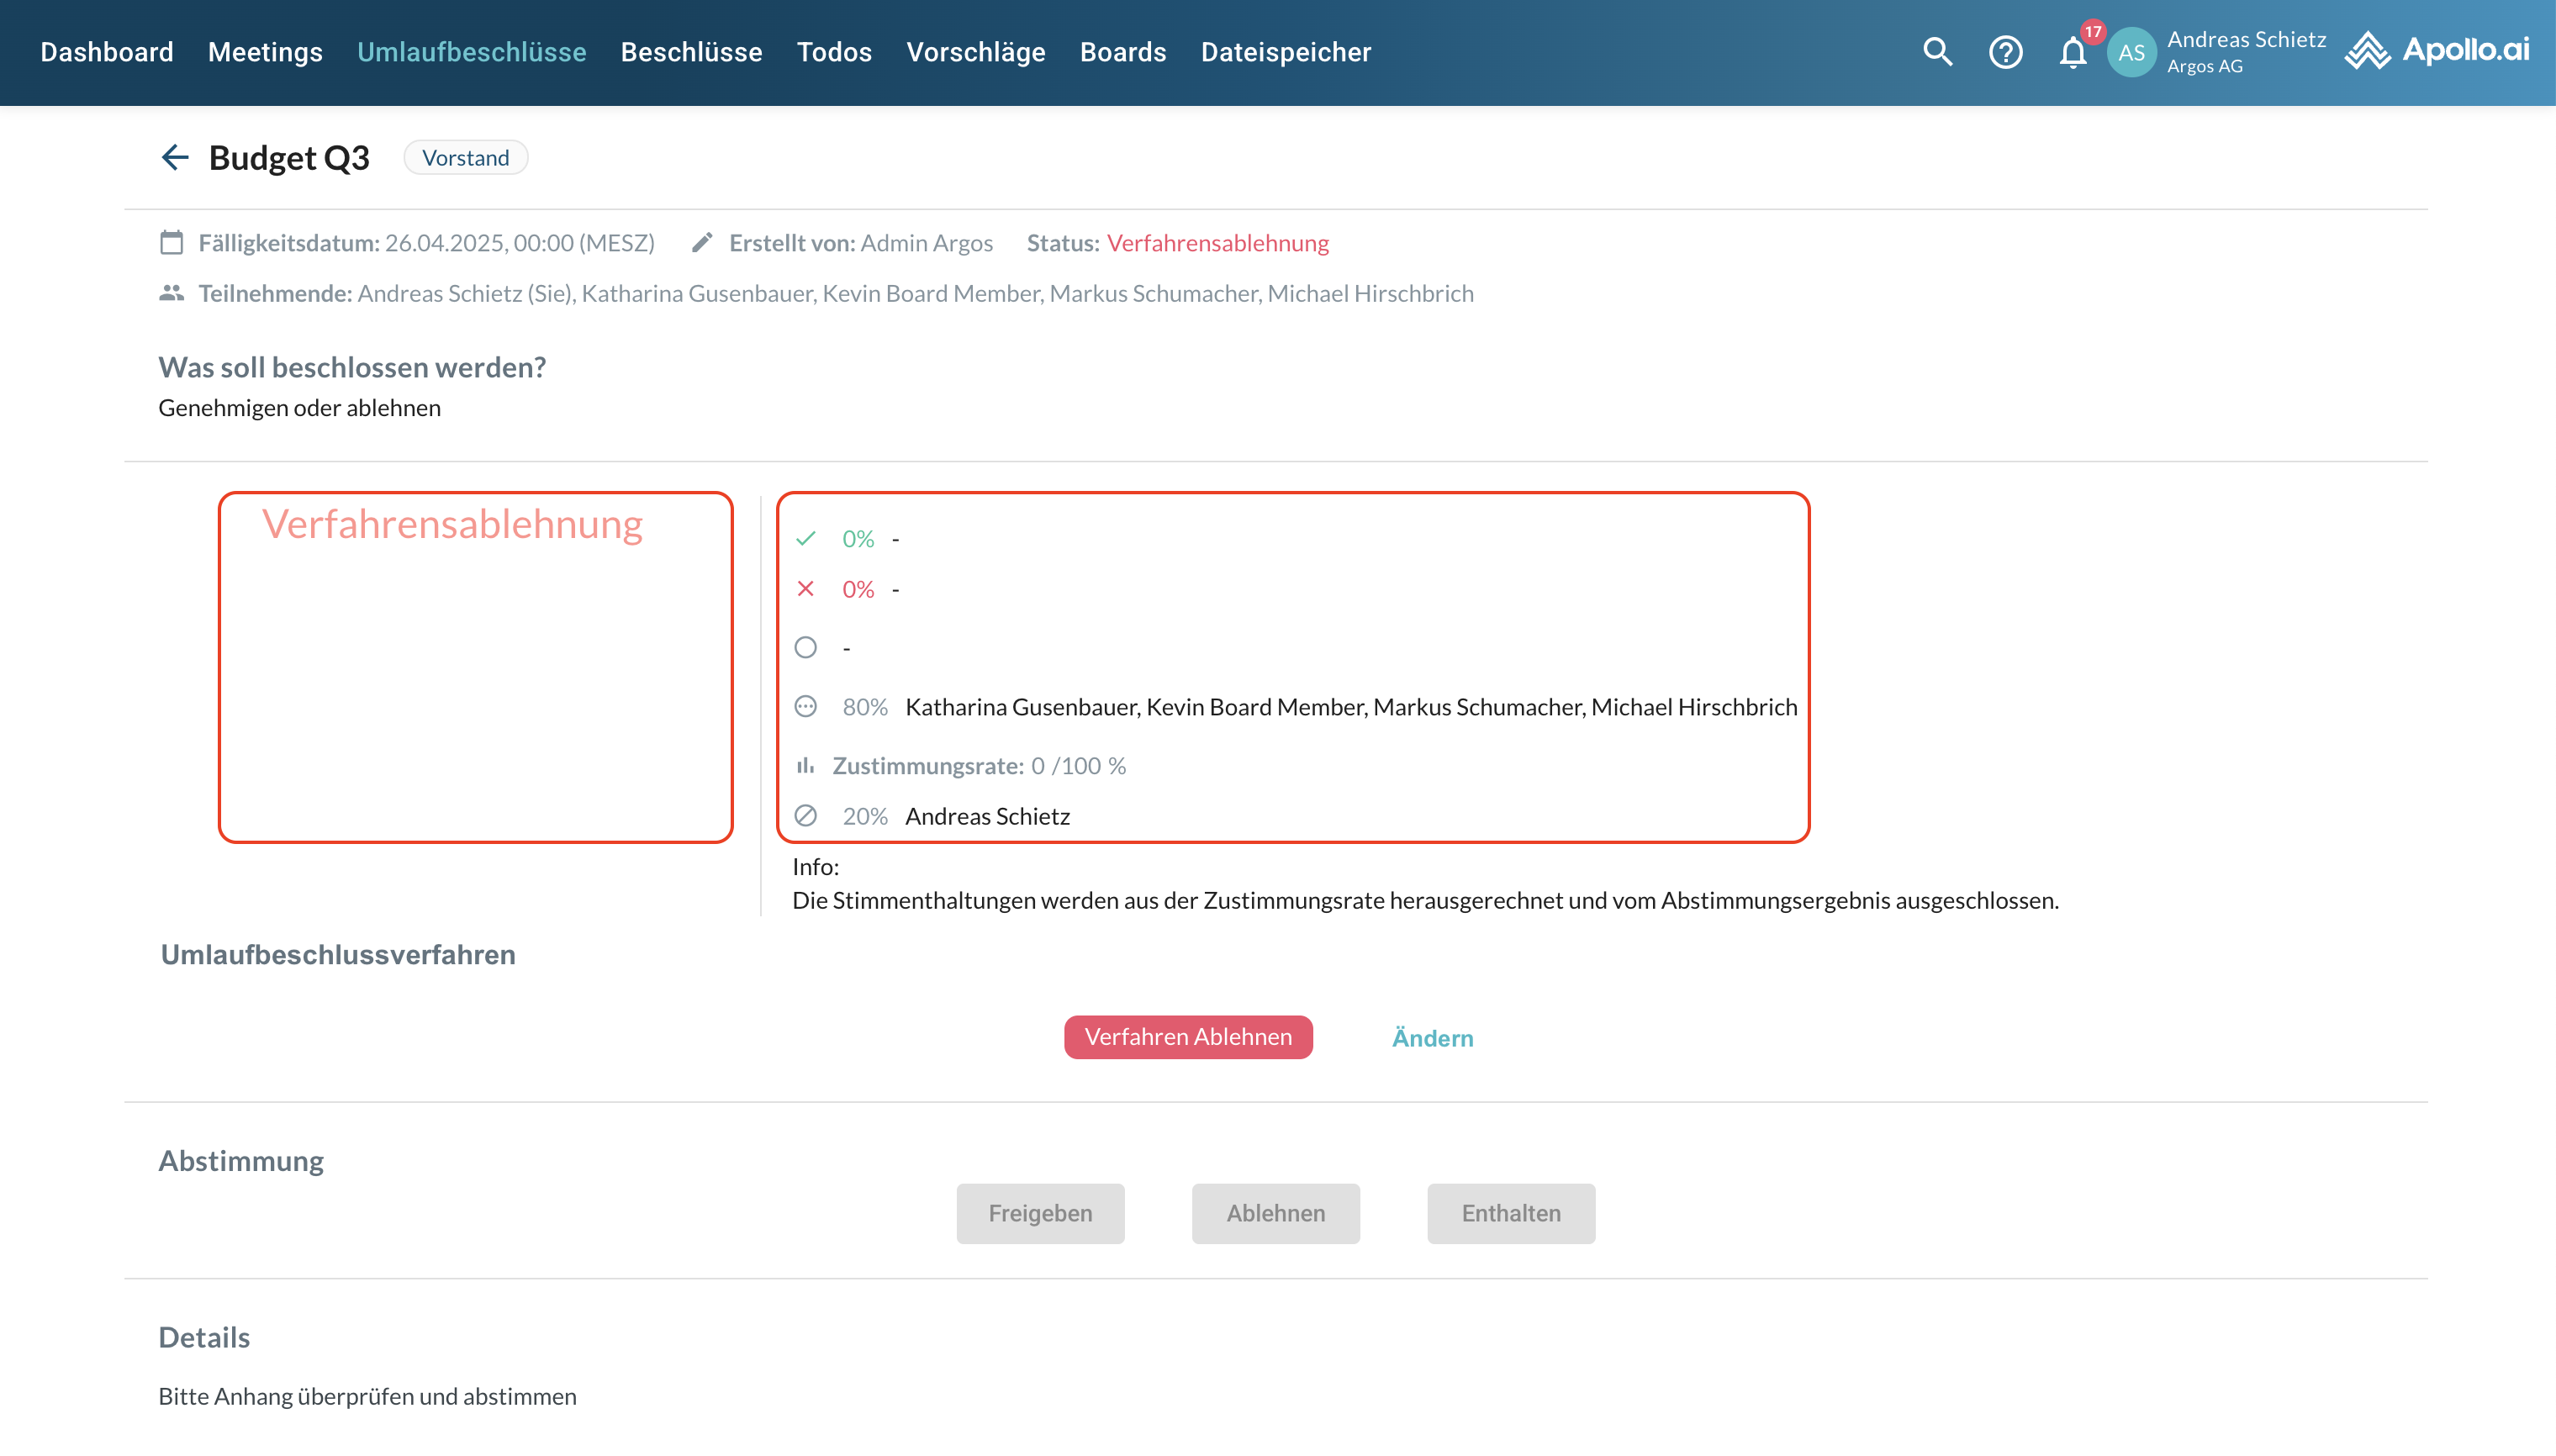Open the Meetings menu item

(x=265, y=52)
